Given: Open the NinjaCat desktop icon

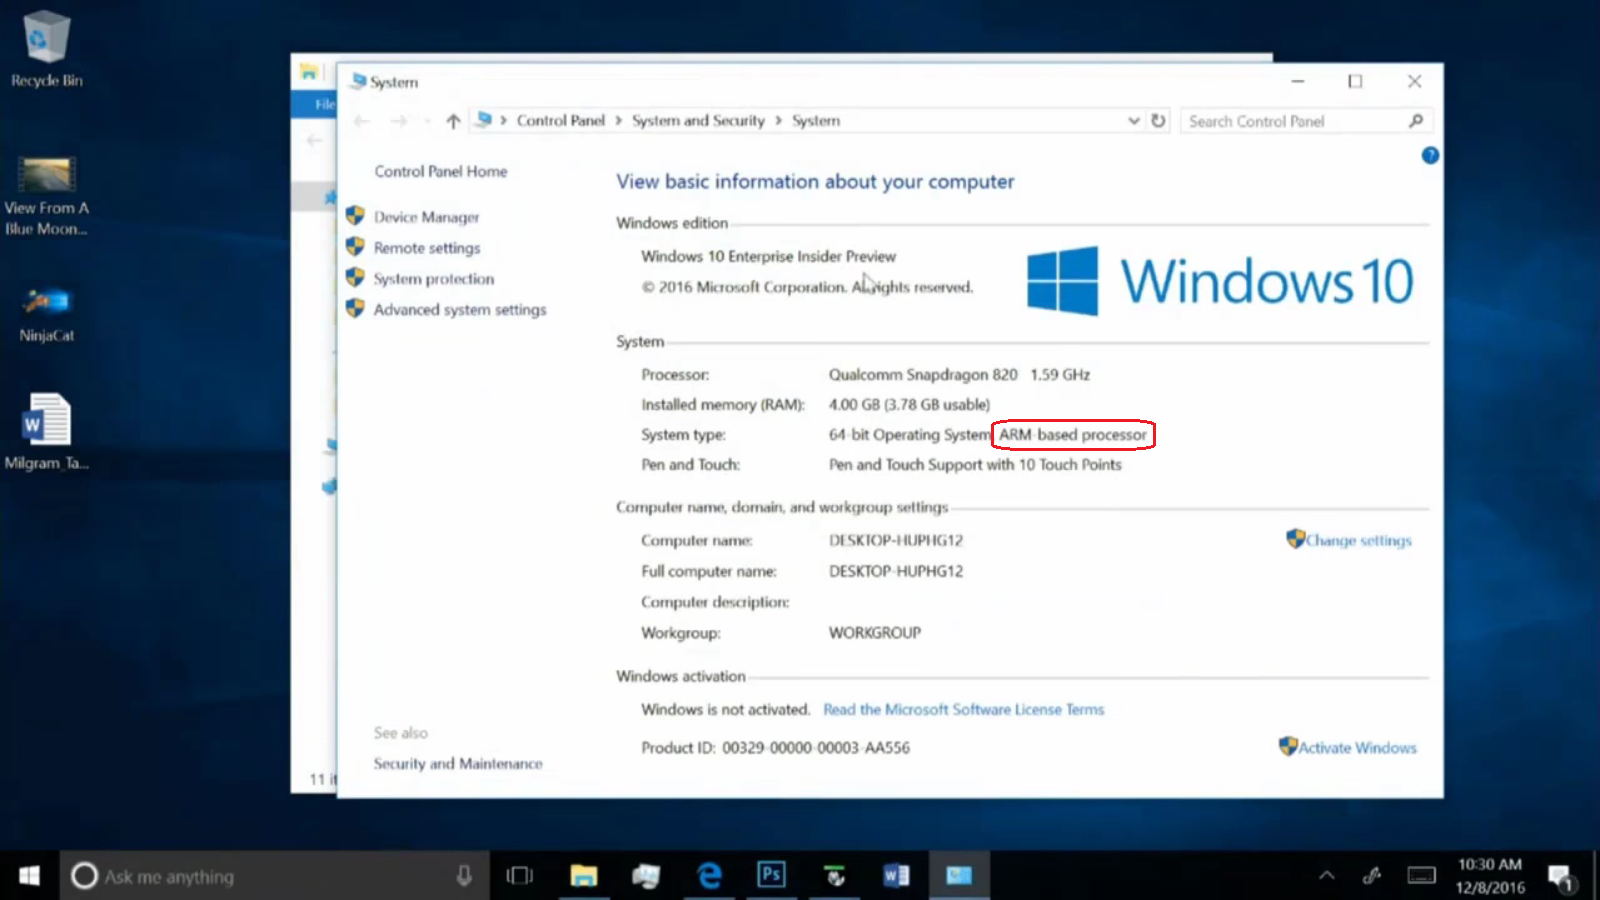Looking at the screenshot, I should 46,314.
